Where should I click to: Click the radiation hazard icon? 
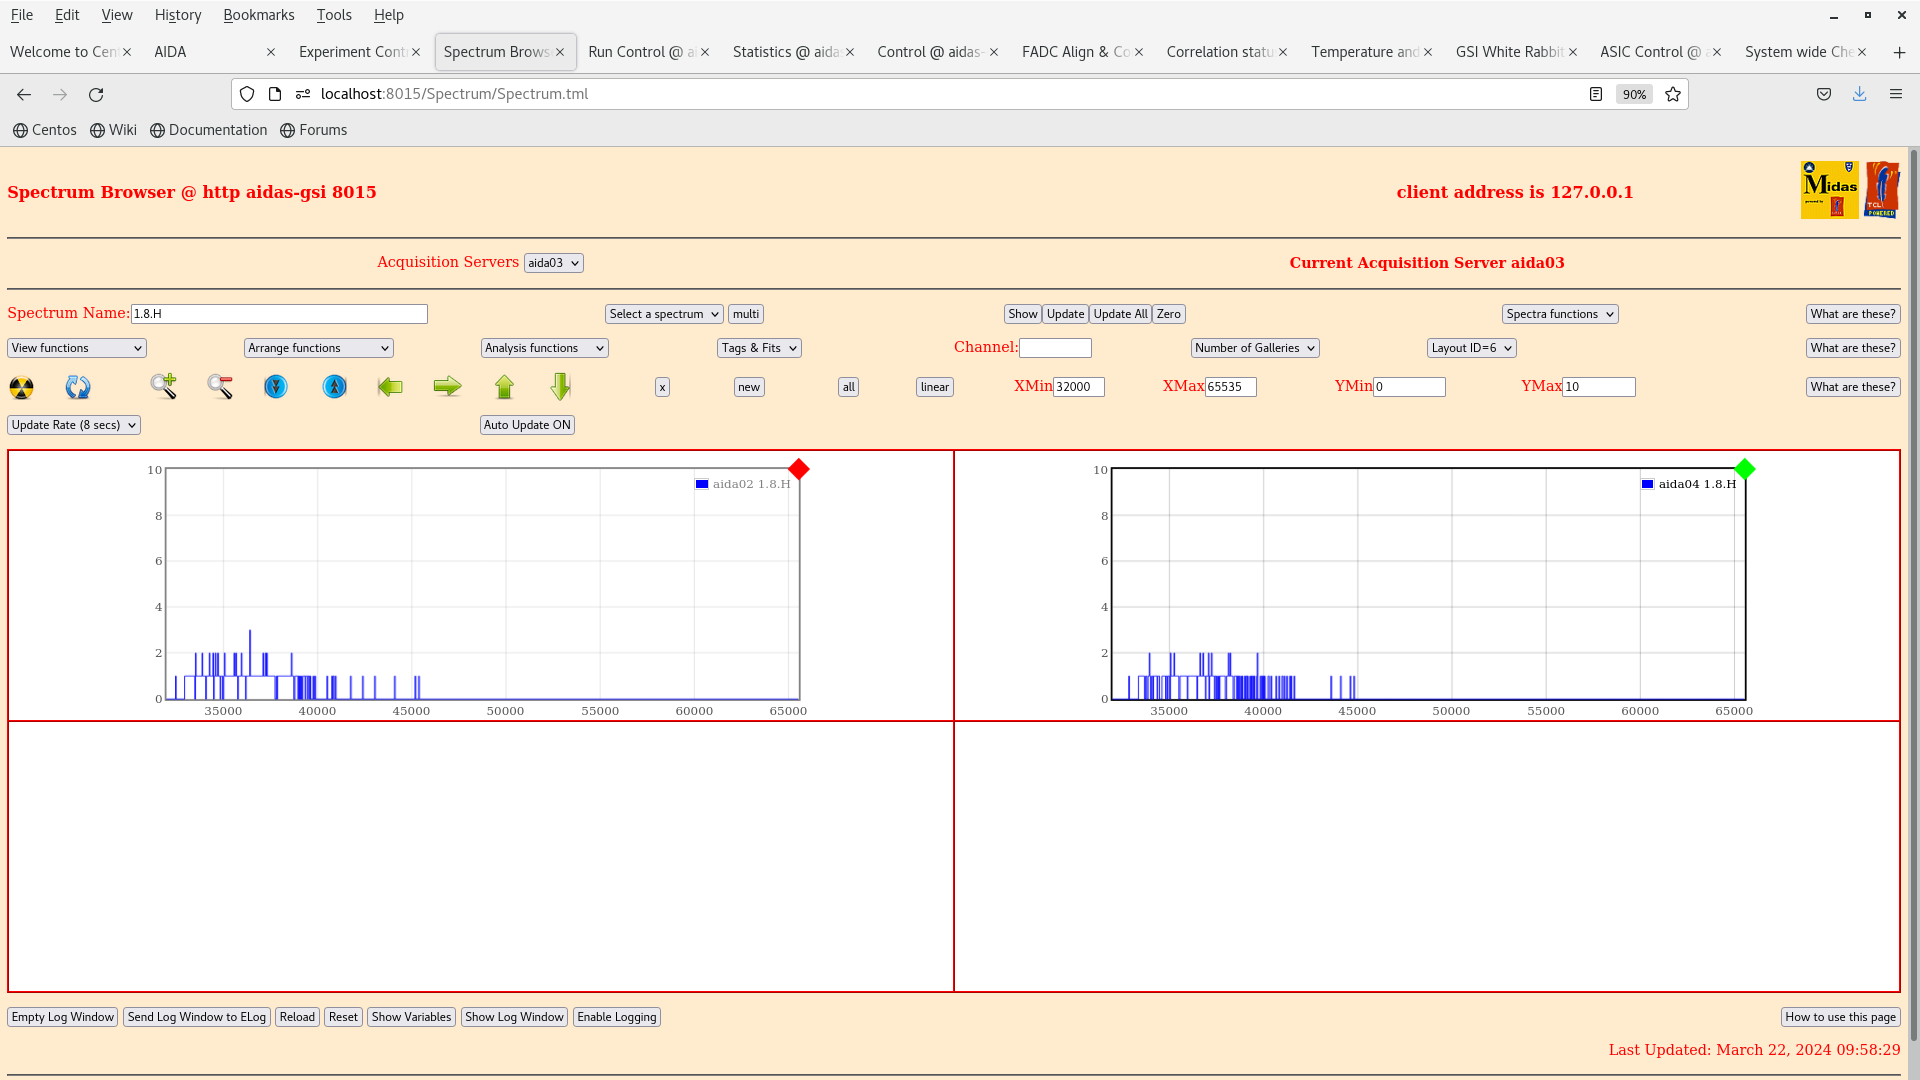21,387
